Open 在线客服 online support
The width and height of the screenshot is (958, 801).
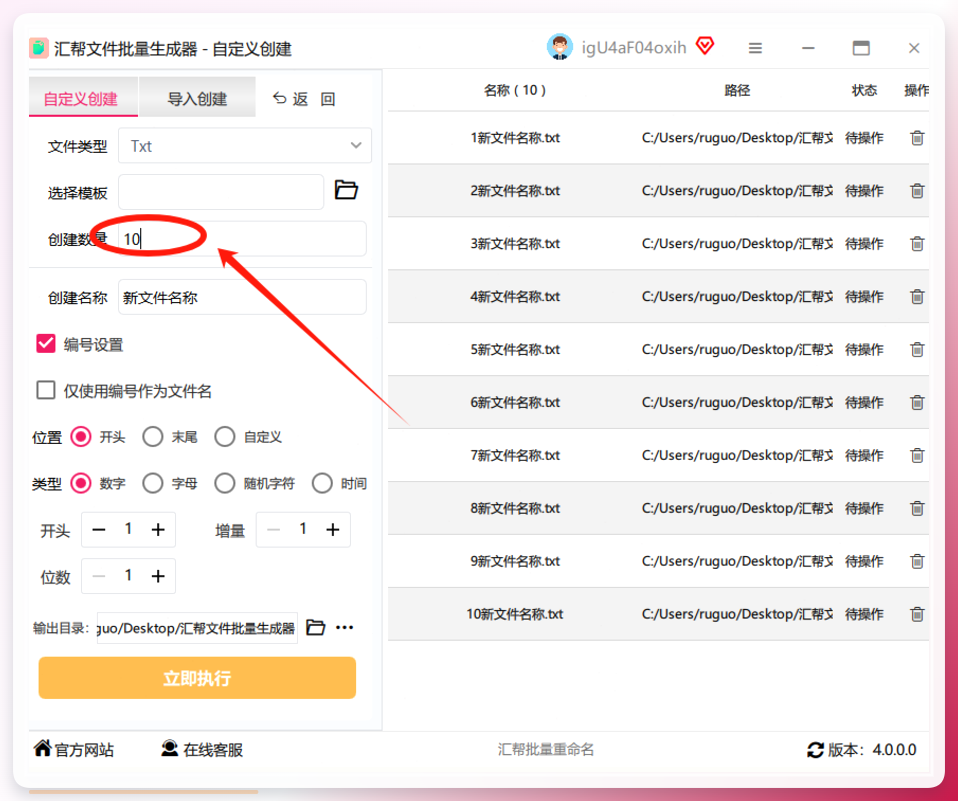tap(202, 750)
